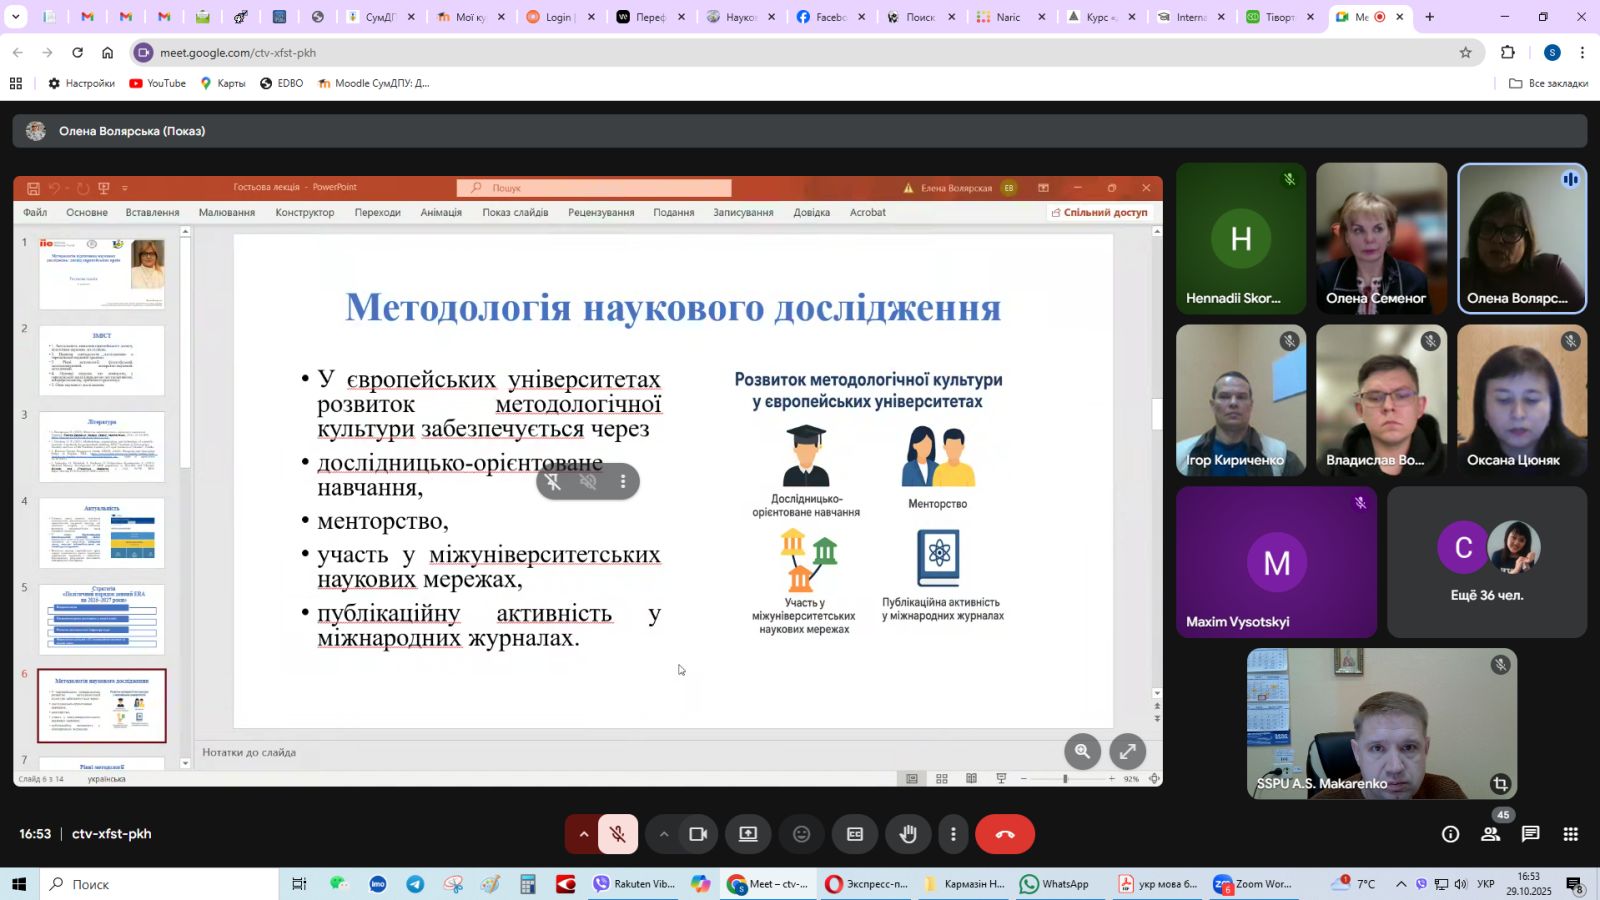This screenshot has height=900, width=1600.
Task: Click the present screen button
Action: point(748,834)
